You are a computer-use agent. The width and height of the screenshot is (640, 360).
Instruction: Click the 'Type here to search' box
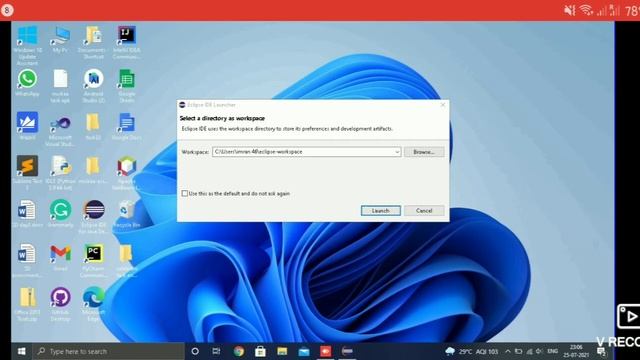109,351
